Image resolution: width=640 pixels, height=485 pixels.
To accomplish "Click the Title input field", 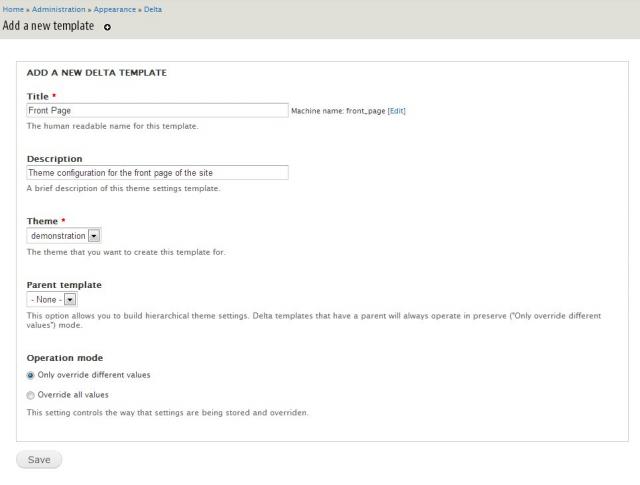I will [158, 111].
